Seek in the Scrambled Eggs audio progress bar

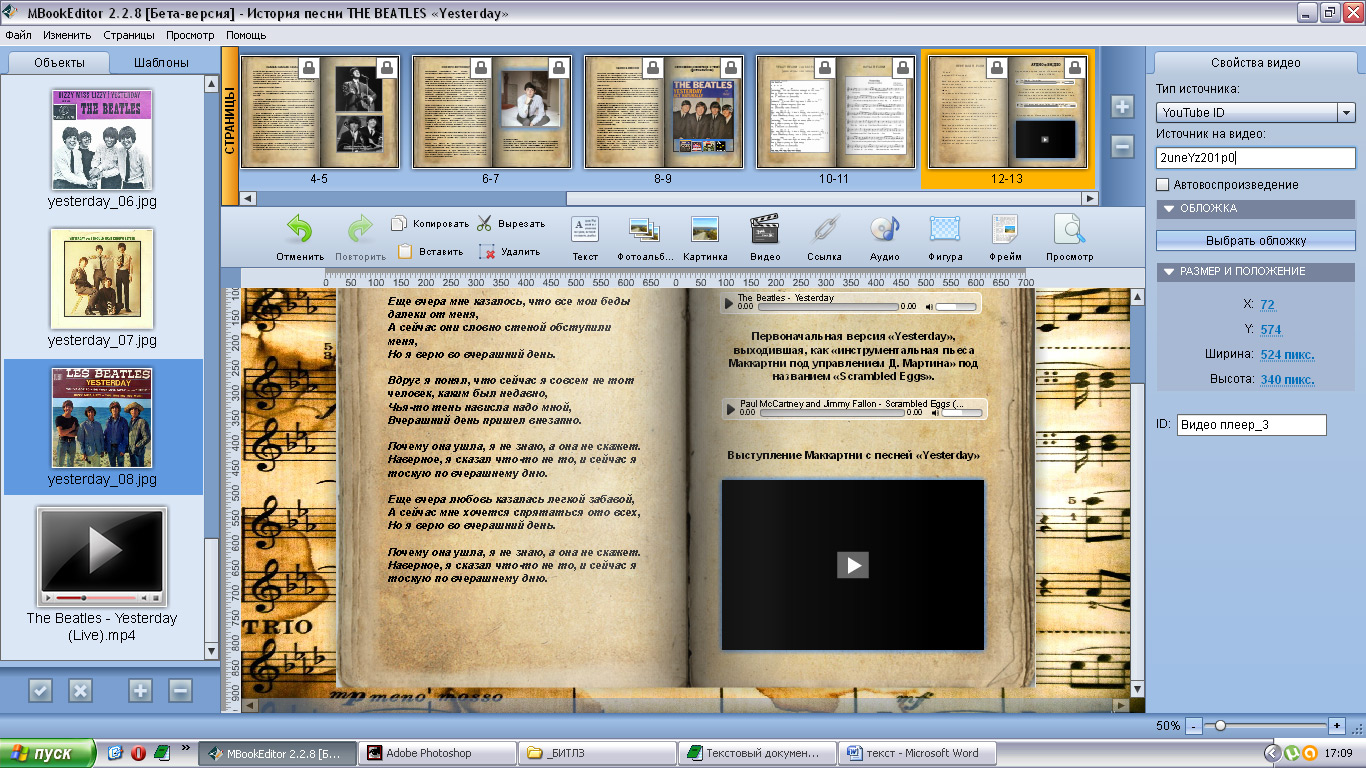click(831, 412)
